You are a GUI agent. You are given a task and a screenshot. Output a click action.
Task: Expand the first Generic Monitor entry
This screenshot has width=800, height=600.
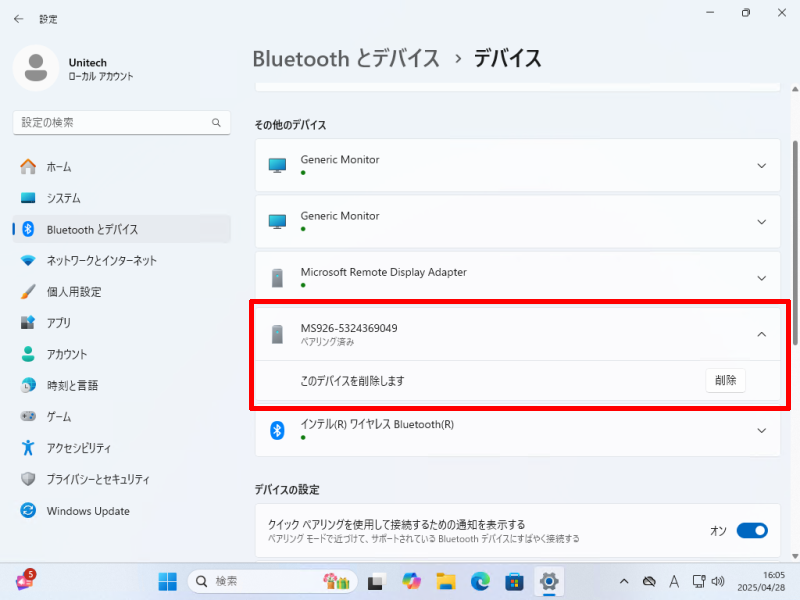coord(761,166)
